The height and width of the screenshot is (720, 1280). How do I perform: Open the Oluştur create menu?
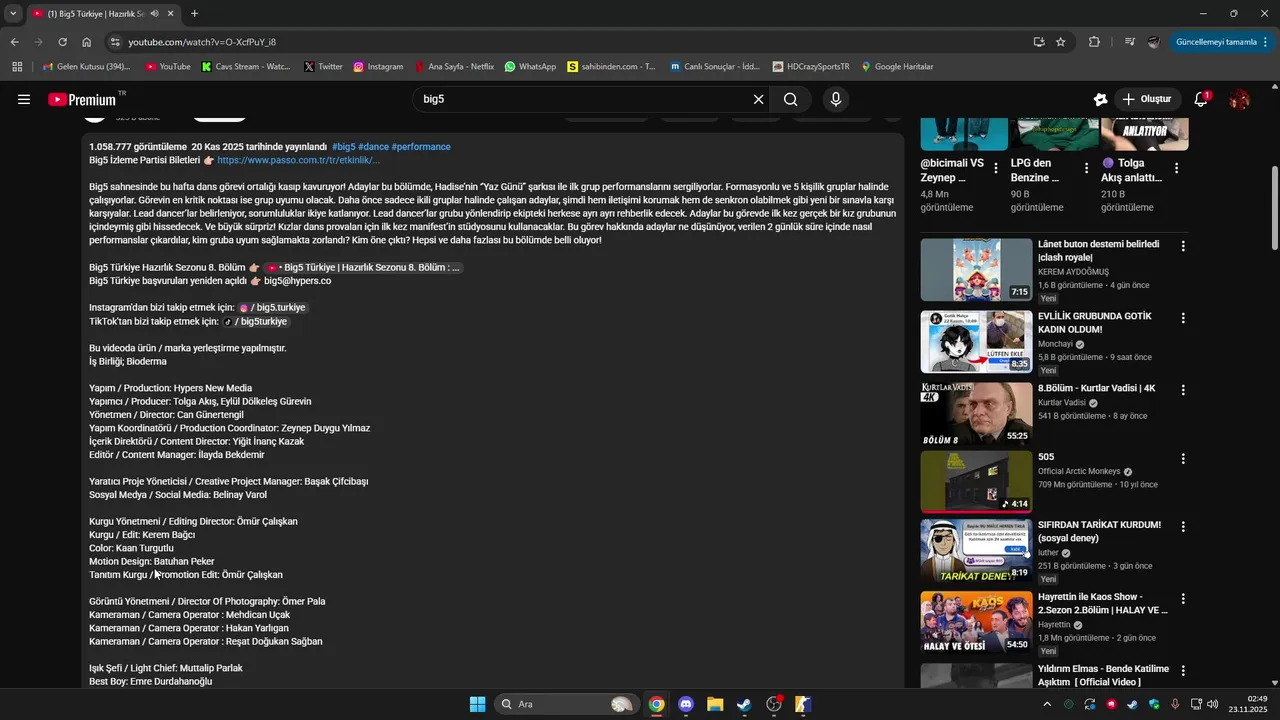pyautogui.click(x=1147, y=99)
